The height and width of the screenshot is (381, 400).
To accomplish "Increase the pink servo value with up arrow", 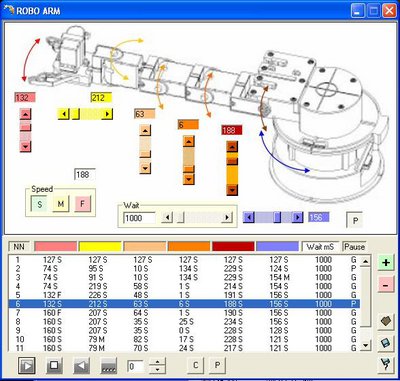I will pos(25,114).
